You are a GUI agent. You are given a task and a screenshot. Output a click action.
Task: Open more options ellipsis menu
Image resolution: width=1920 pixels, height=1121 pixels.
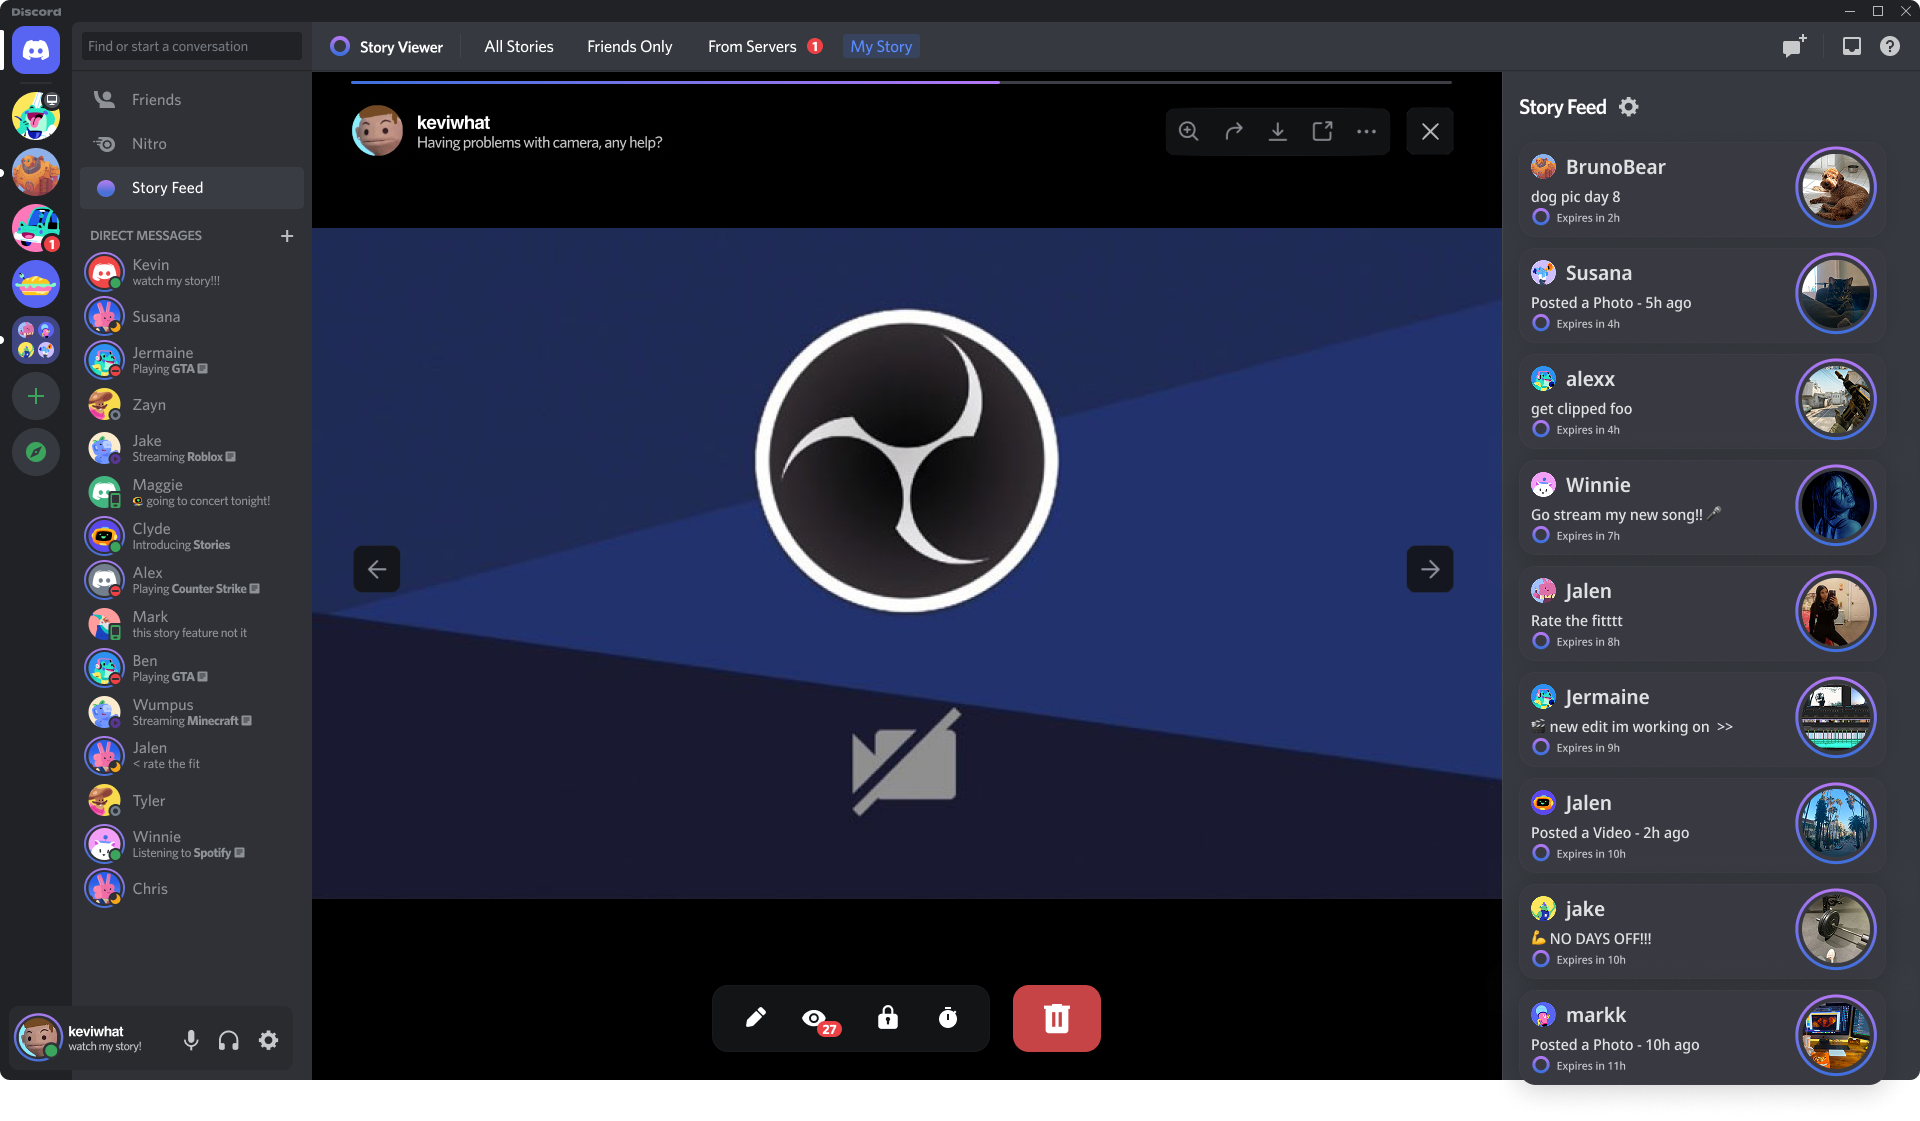1366,131
